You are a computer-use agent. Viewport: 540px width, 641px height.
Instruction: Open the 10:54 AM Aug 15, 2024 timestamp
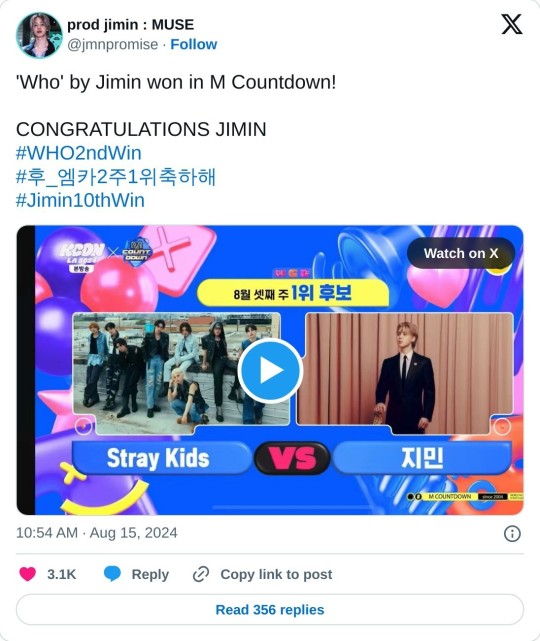[96, 533]
